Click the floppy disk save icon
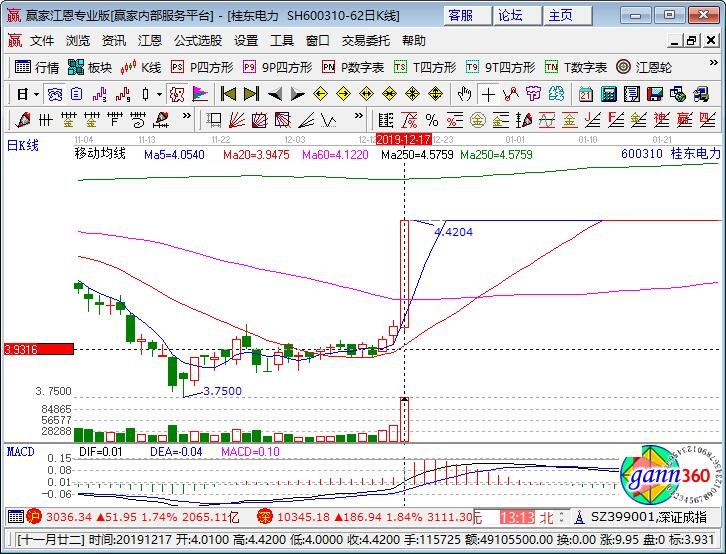The width and height of the screenshot is (726, 554). coord(655,94)
